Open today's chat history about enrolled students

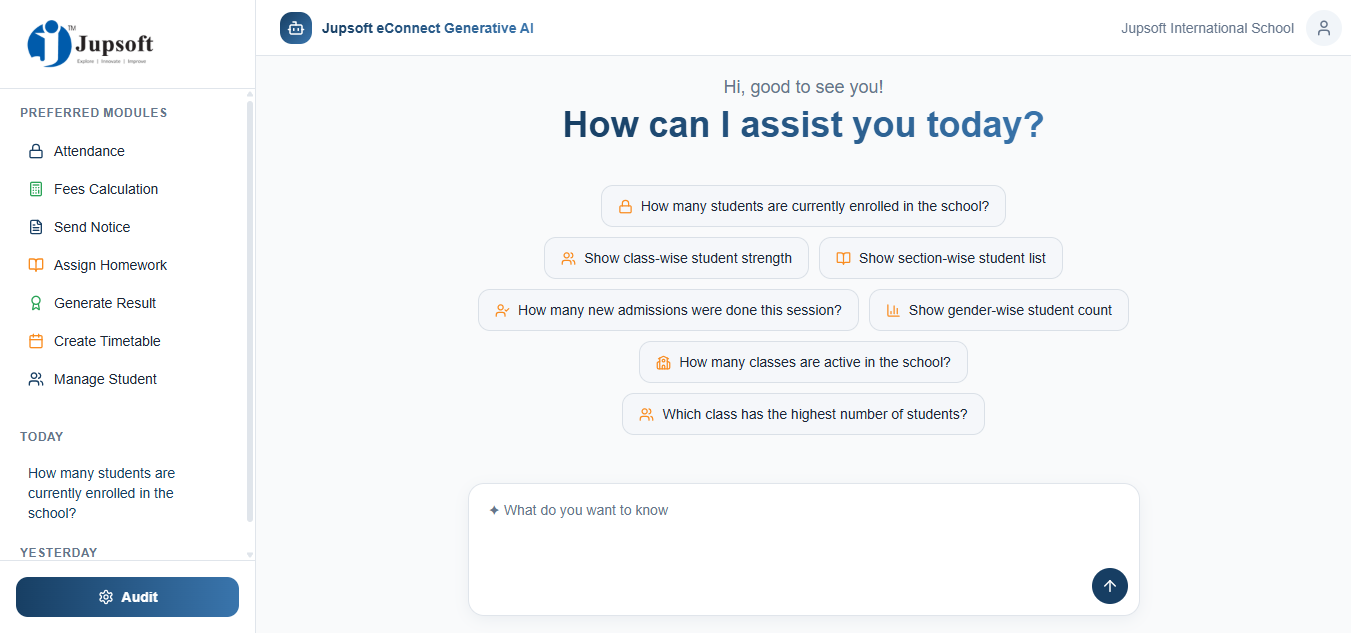point(101,493)
